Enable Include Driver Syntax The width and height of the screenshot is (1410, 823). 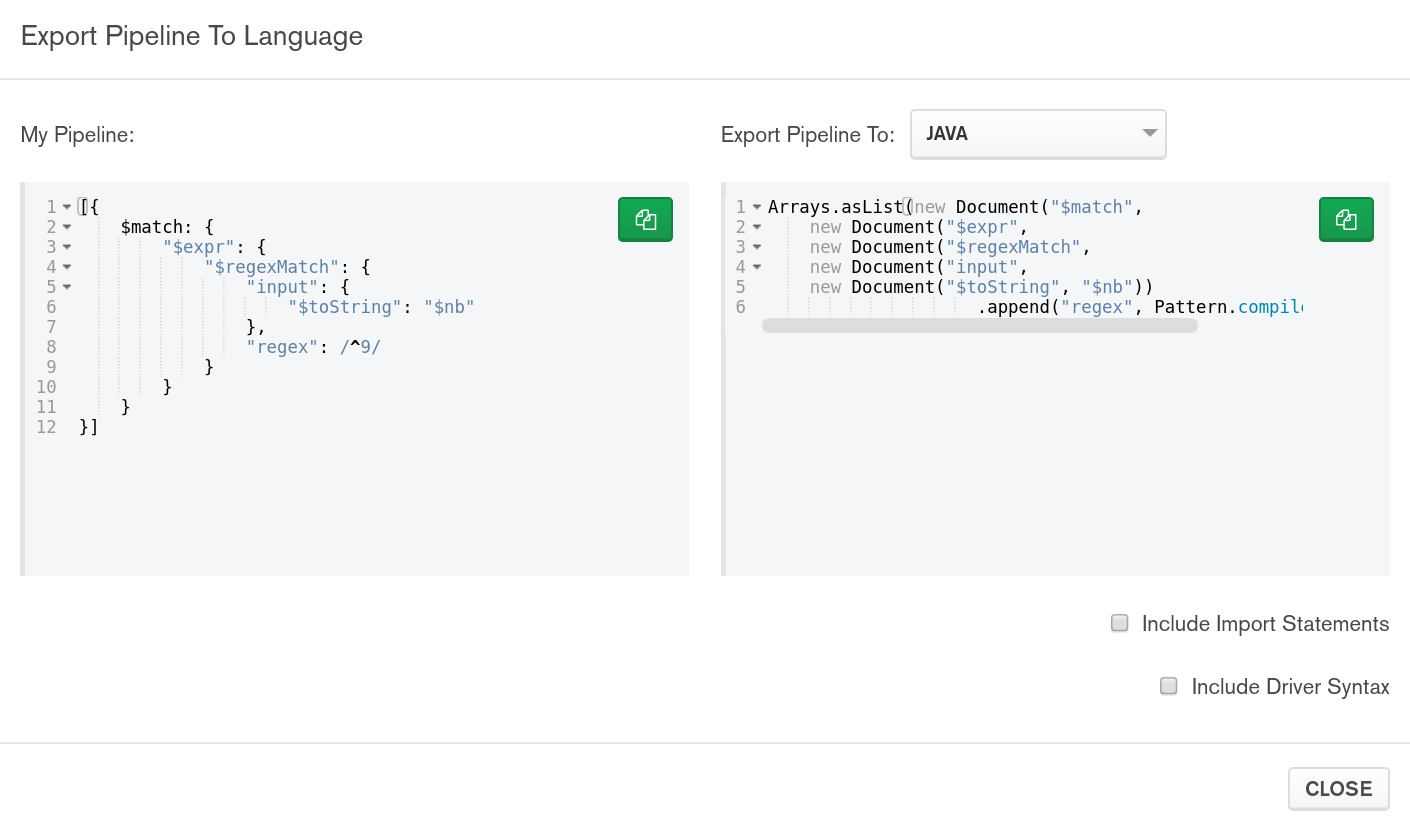pos(1168,686)
